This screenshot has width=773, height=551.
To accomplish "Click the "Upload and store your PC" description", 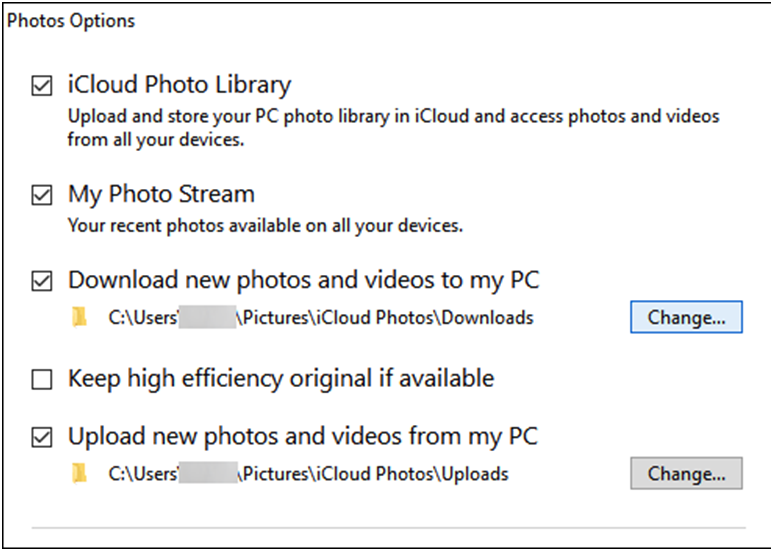I will click(x=392, y=116).
